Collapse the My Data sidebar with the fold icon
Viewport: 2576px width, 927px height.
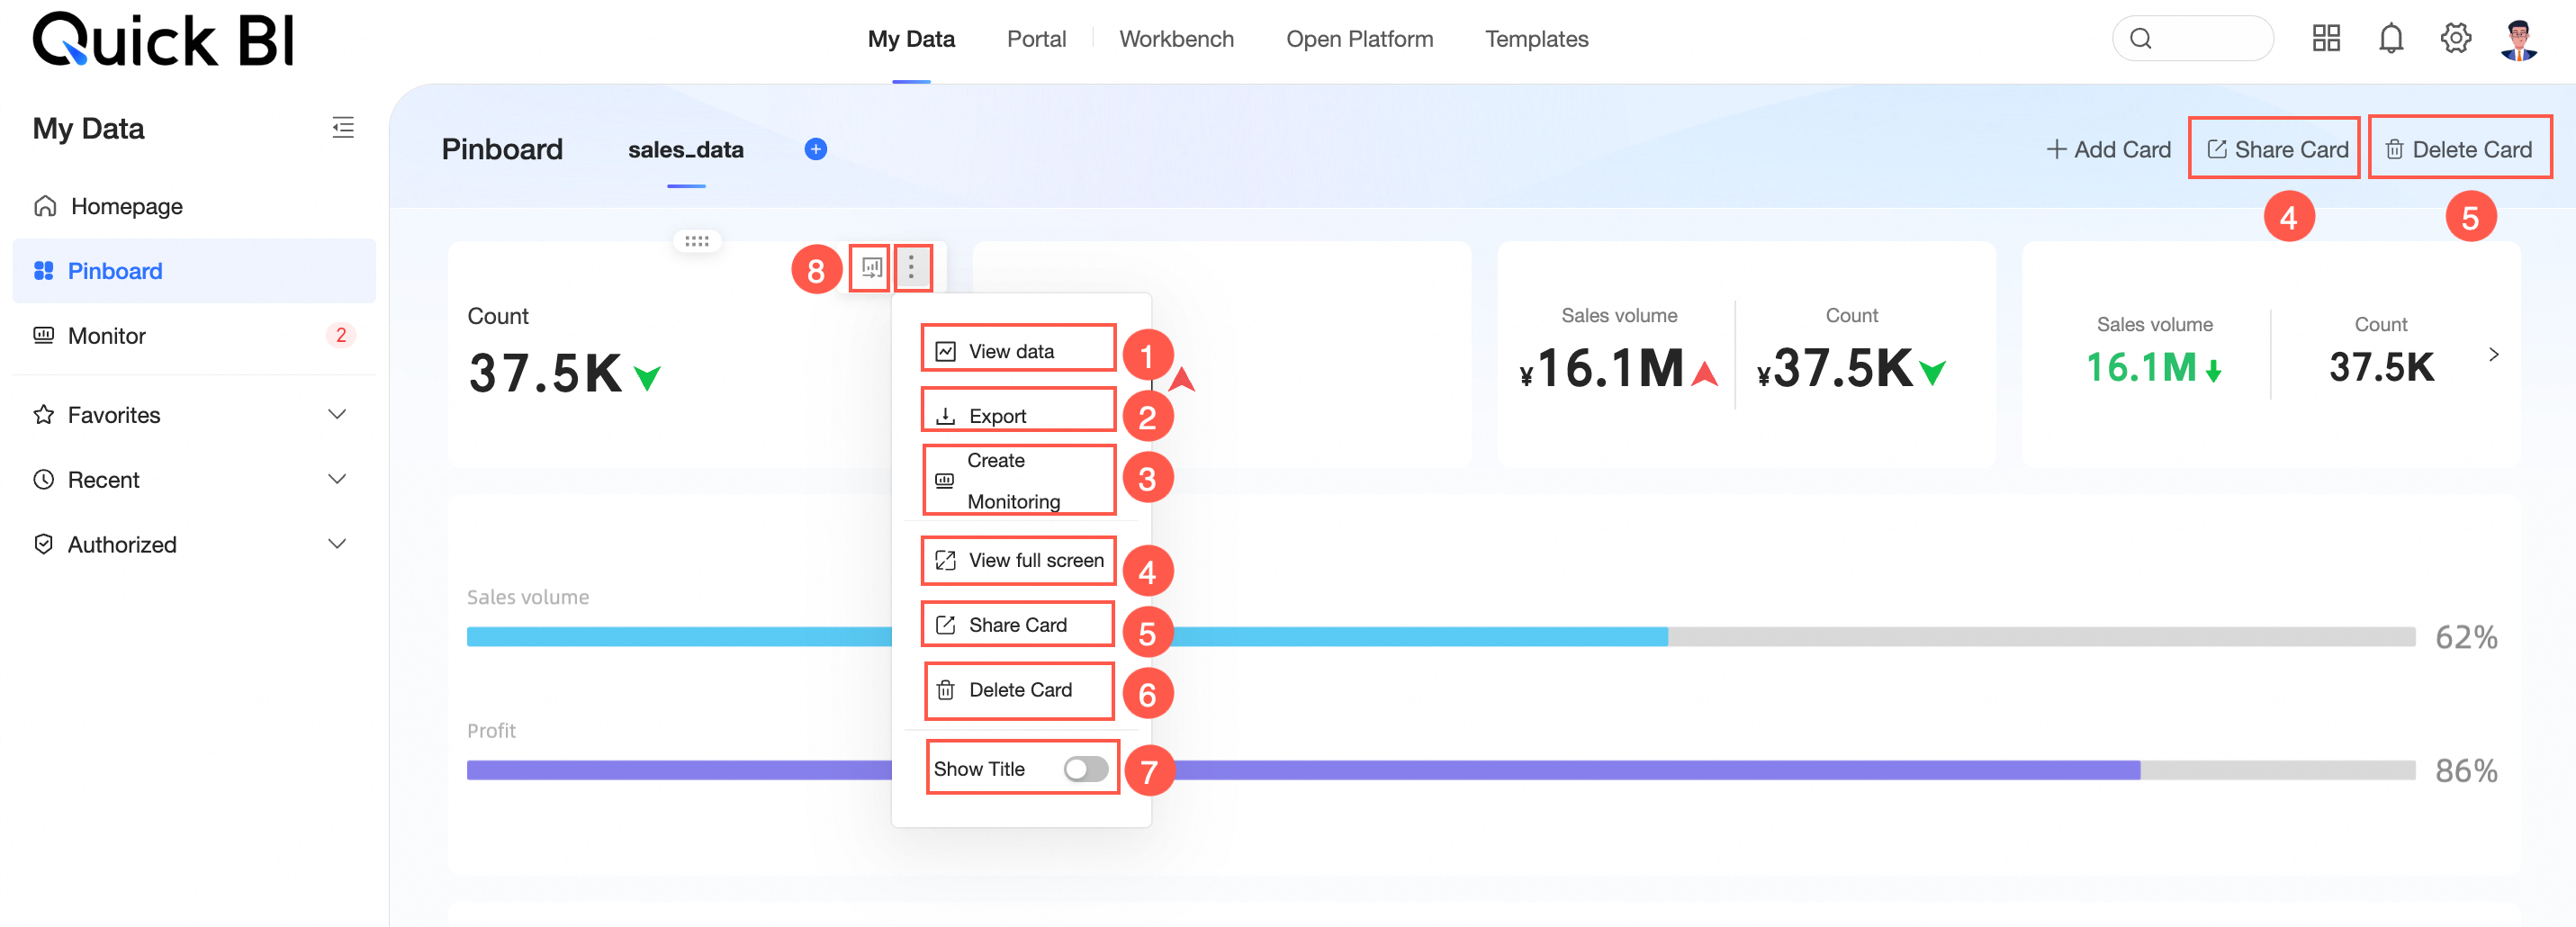click(x=343, y=127)
